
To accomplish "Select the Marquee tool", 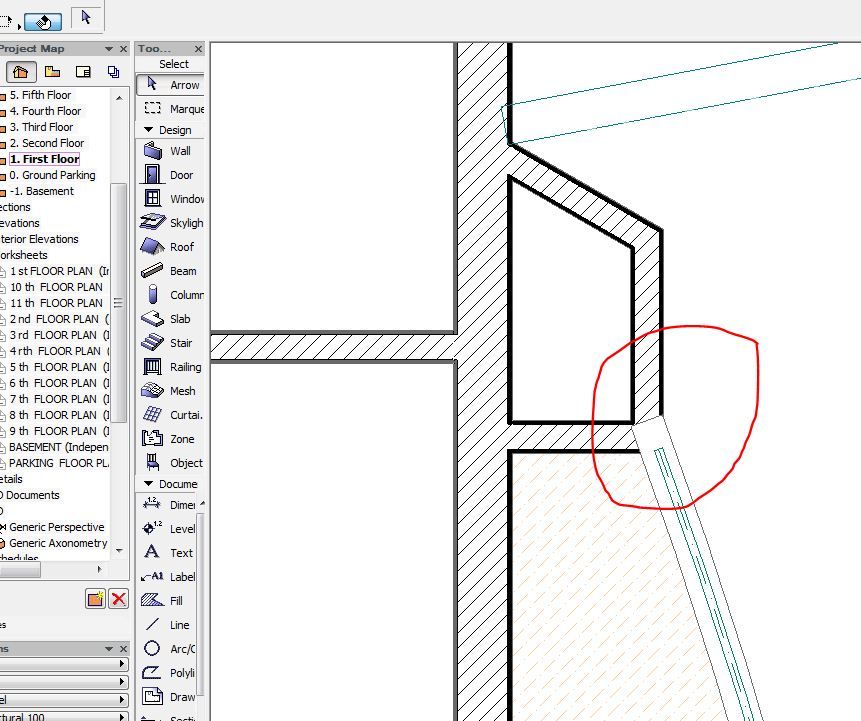I will (x=170, y=108).
